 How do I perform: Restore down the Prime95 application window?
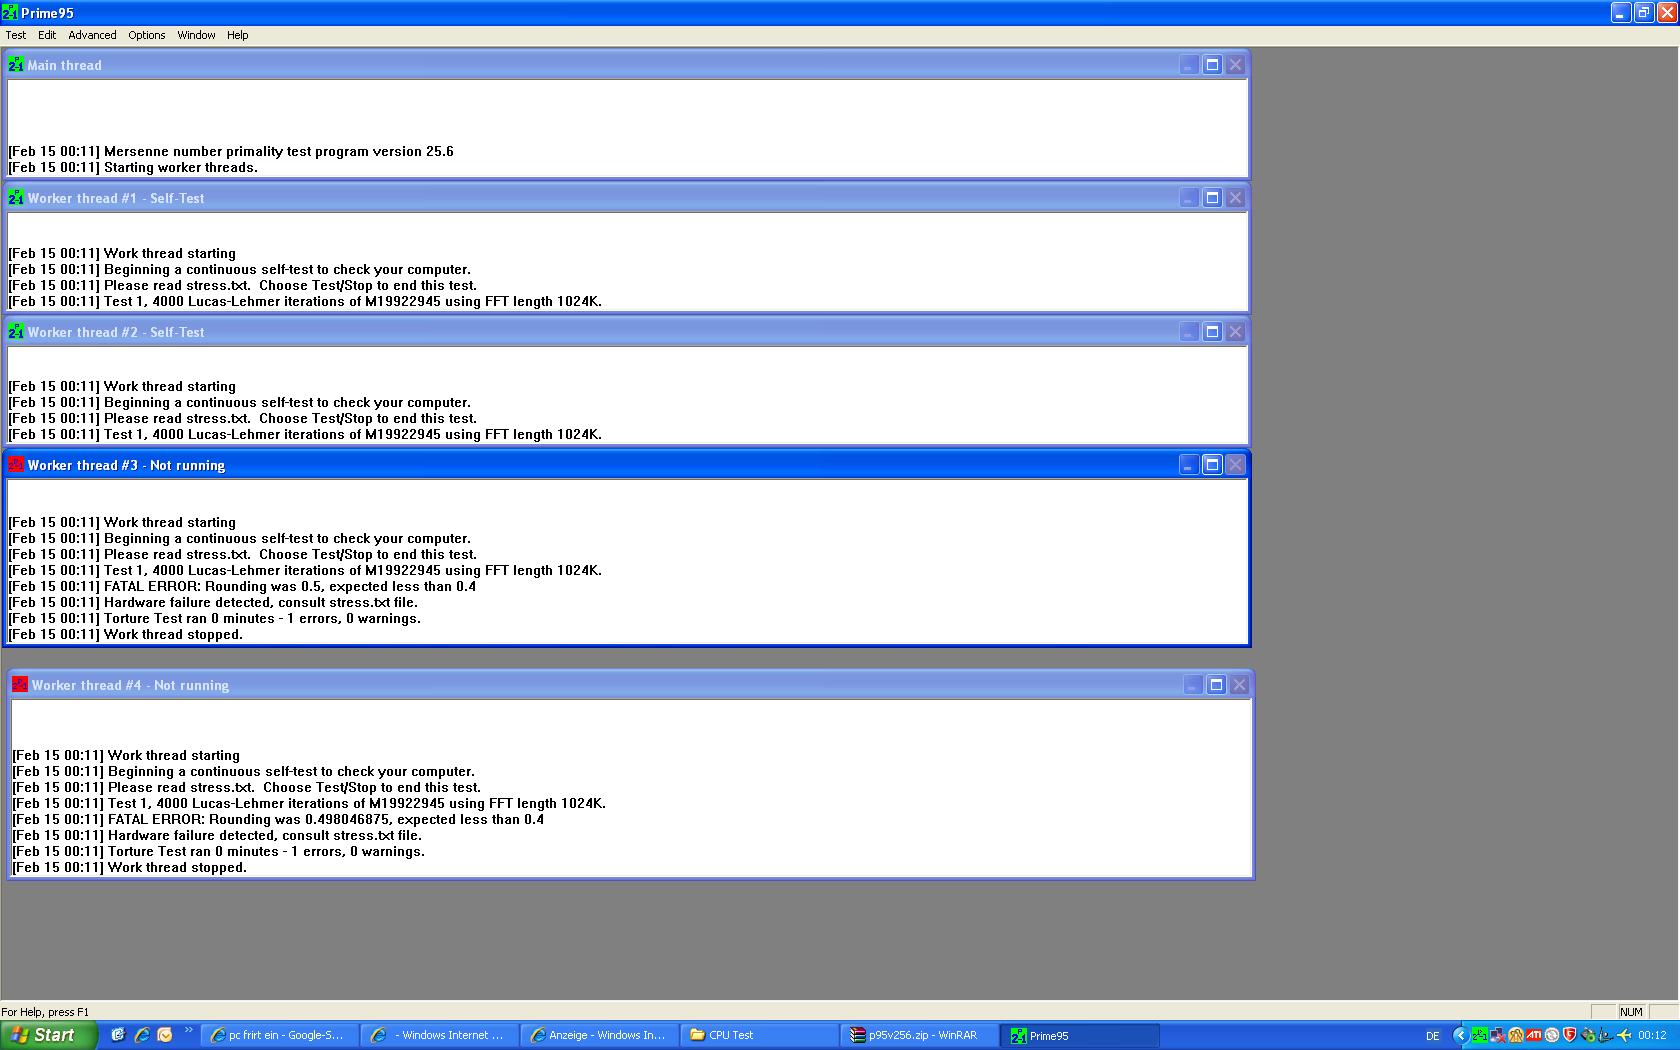pyautogui.click(x=1644, y=13)
